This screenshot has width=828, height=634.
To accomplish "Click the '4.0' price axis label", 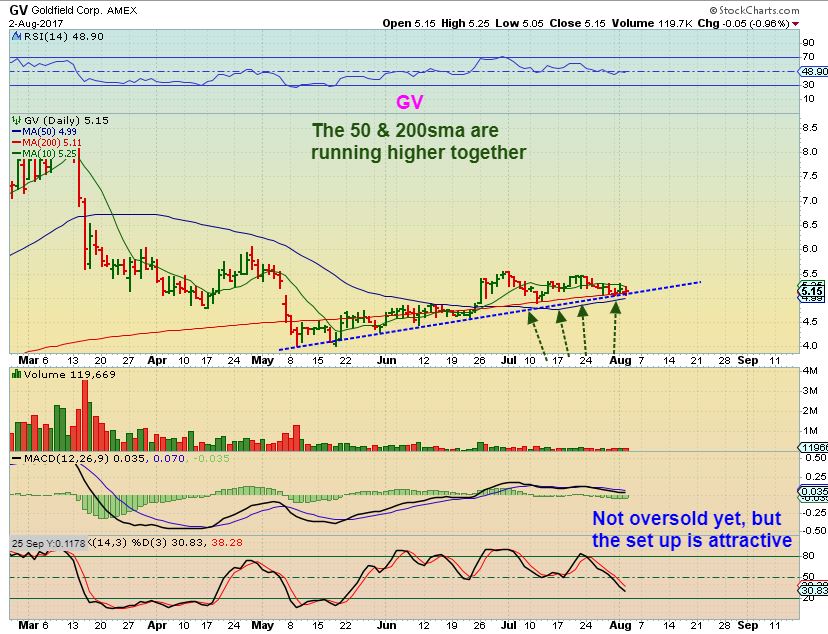I will click(810, 346).
